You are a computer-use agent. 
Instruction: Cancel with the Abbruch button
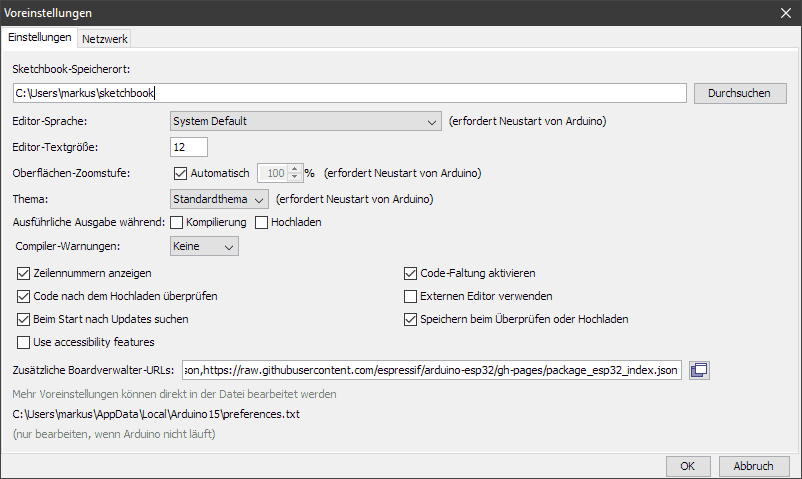[754, 466]
